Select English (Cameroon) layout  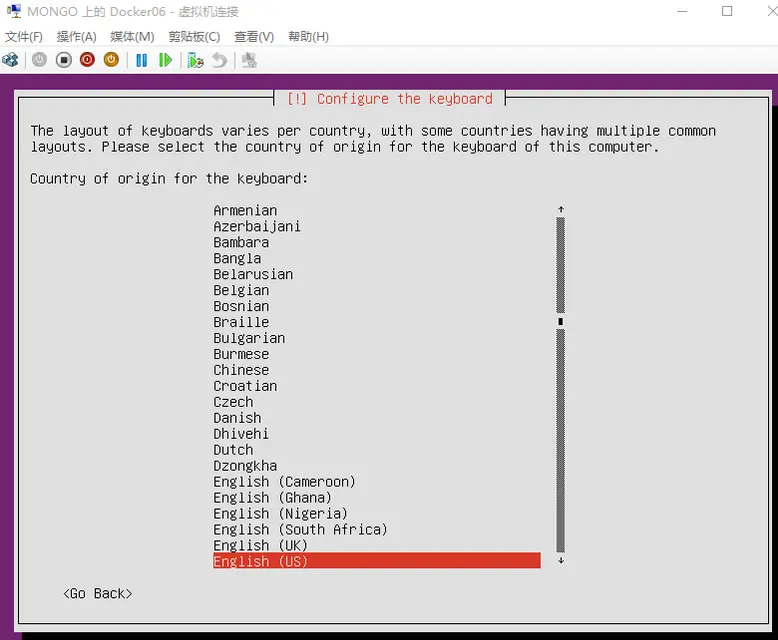(284, 482)
